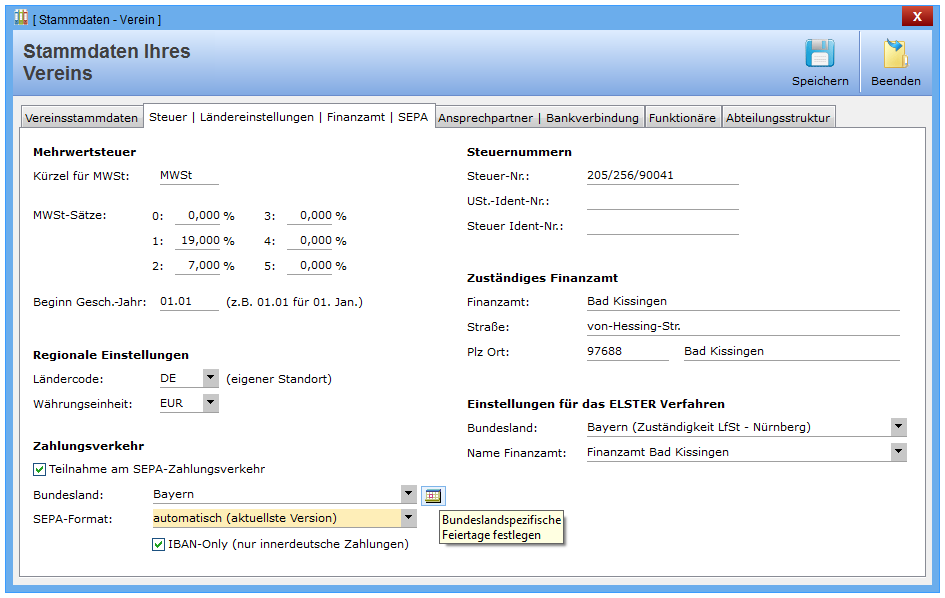Disable the IBAN-Only checkbox
Screen dimensions: 945x598
click(x=159, y=545)
